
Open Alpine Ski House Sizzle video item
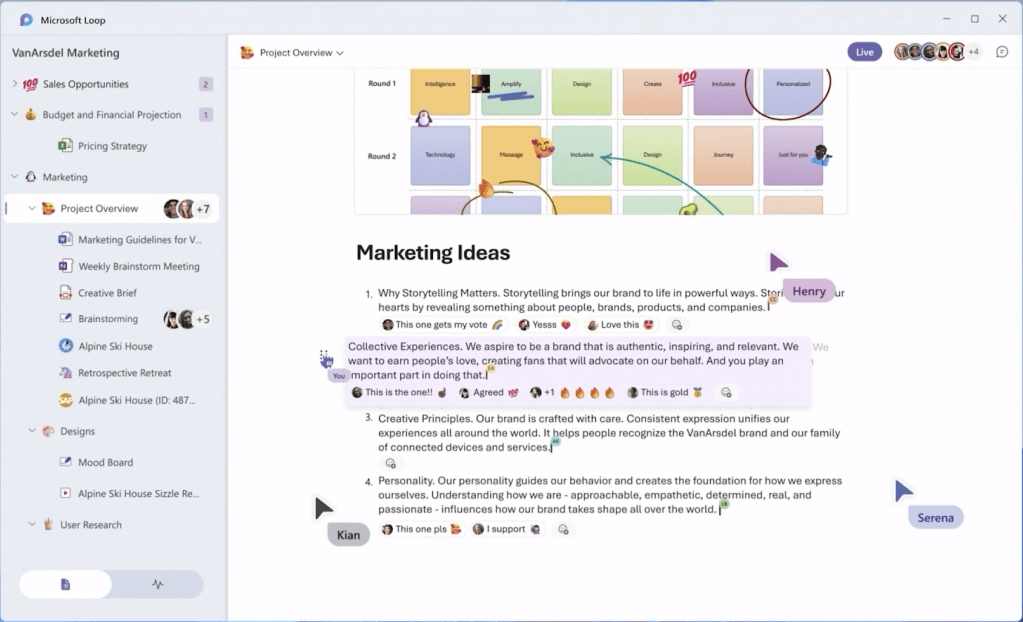point(138,493)
